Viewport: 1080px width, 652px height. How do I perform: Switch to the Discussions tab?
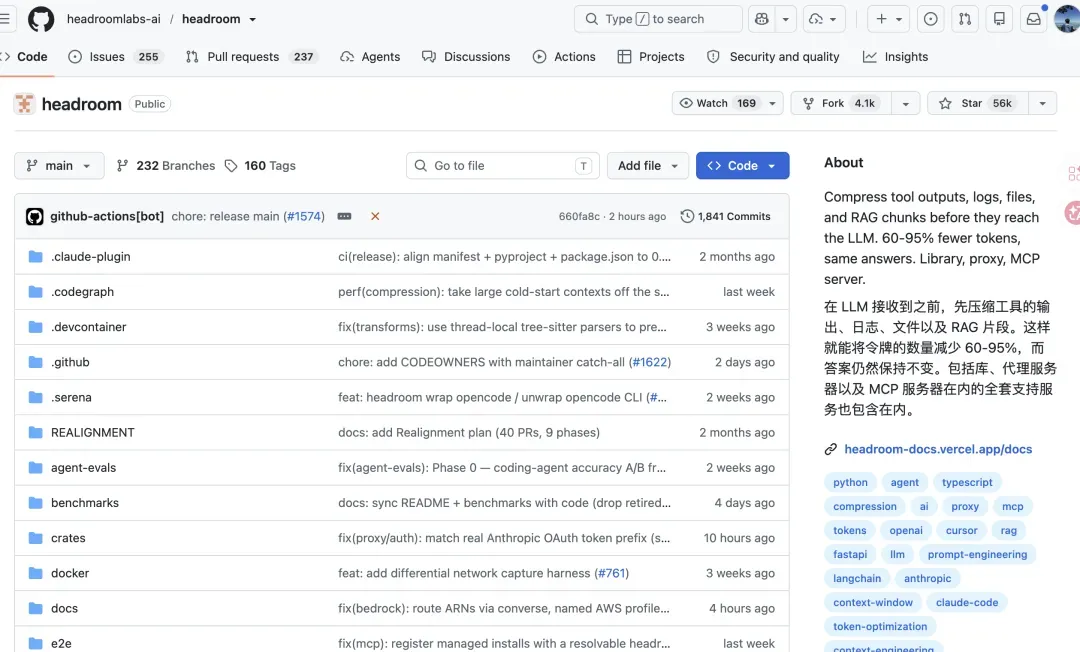tap(466, 57)
